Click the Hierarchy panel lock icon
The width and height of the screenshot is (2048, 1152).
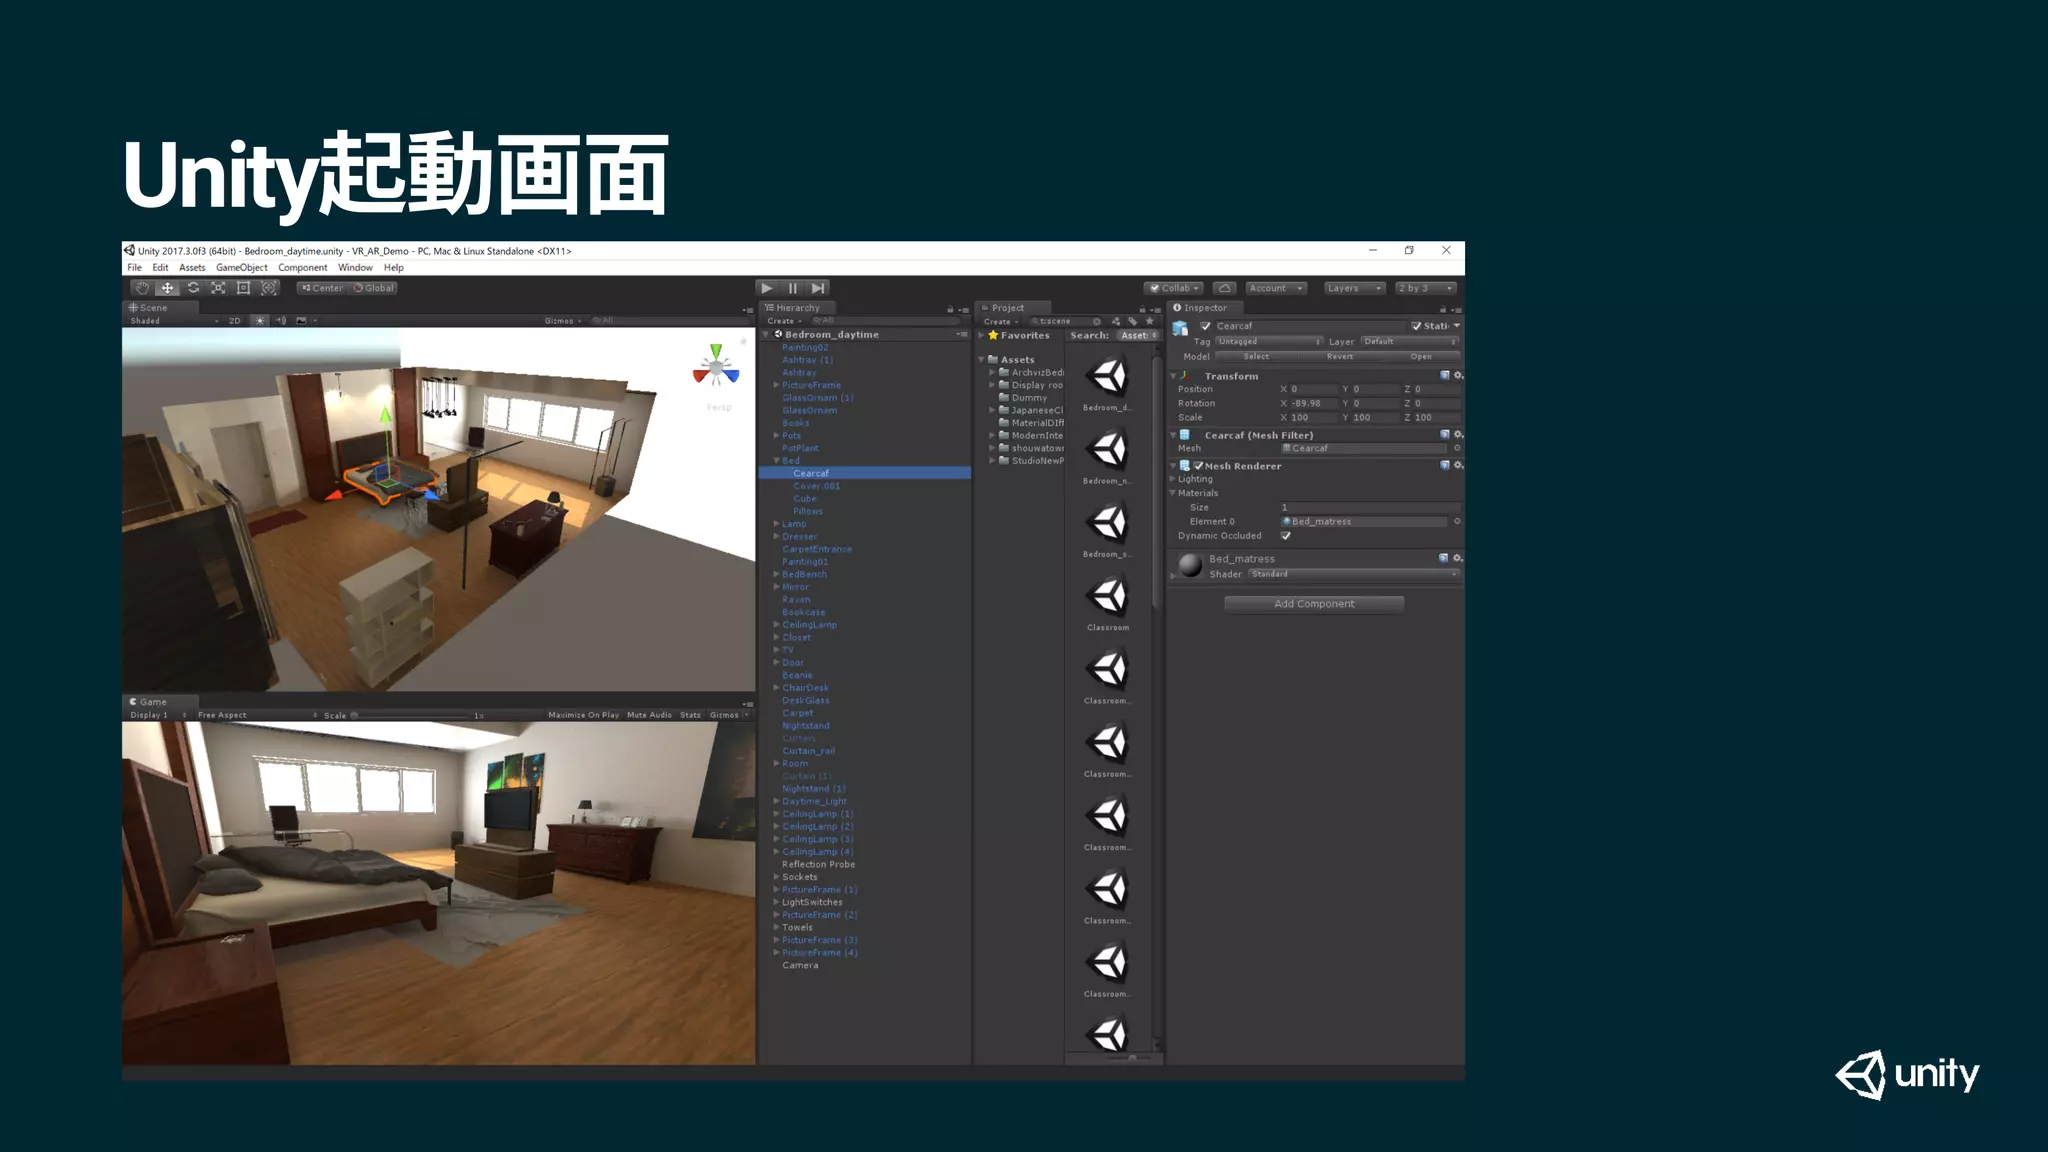(x=950, y=309)
